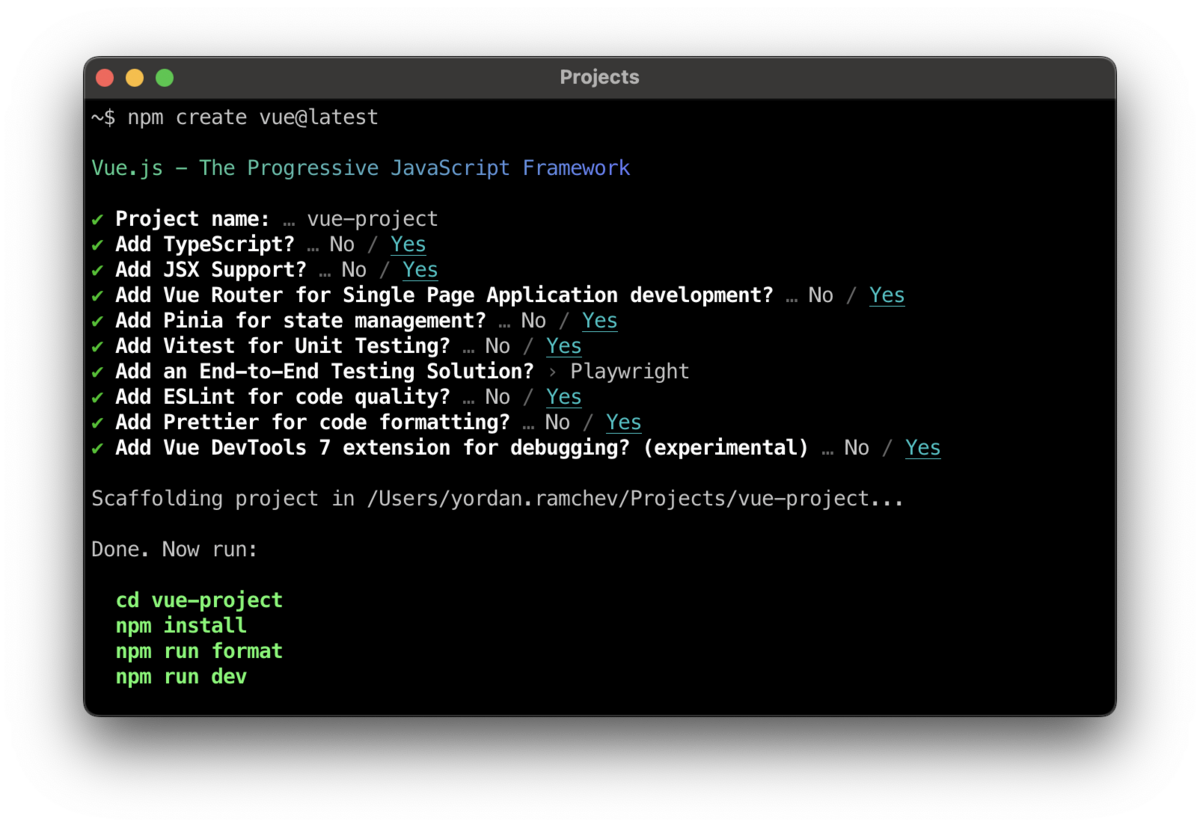1200x827 pixels.
Task: Click the 'Add Pinia for state management?' text
Action: (x=300, y=321)
